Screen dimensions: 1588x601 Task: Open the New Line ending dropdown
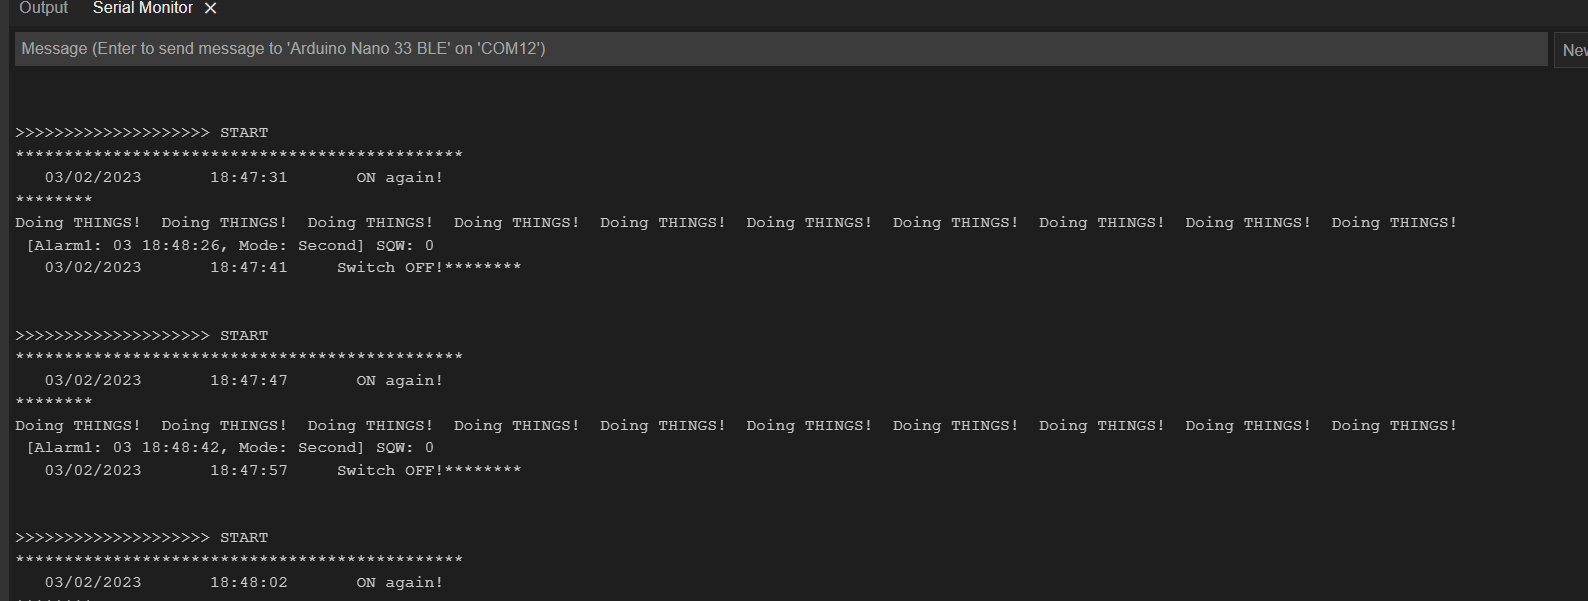click(1573, 50)
